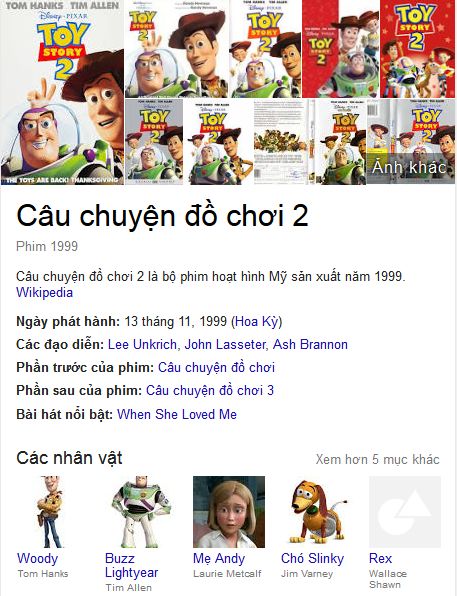
Task: Open the song 'When She Loved Me'
Action: click(177, 414)
